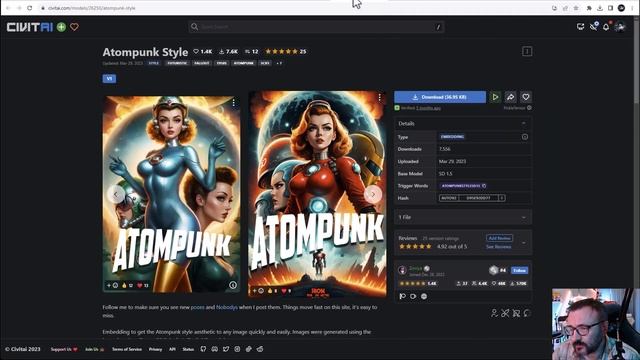
Task: Go to previous carousel image
Action: pos(116,194)
